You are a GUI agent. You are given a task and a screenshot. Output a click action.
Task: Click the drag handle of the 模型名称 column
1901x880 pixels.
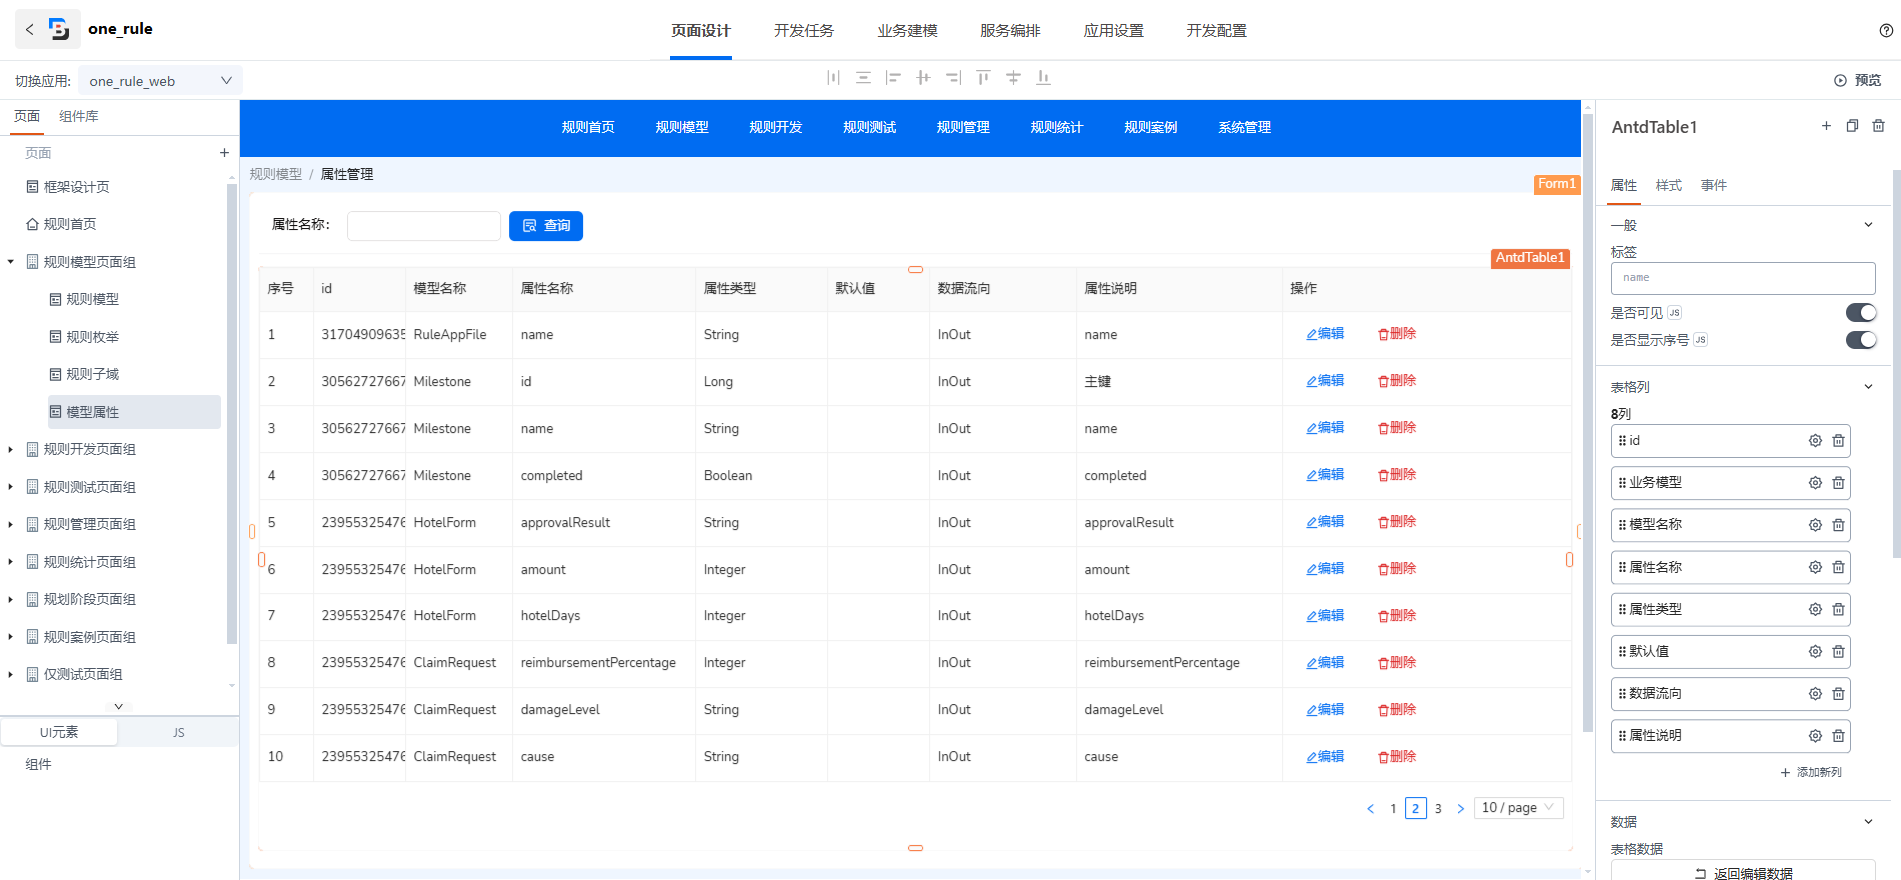coord(1622,524)
